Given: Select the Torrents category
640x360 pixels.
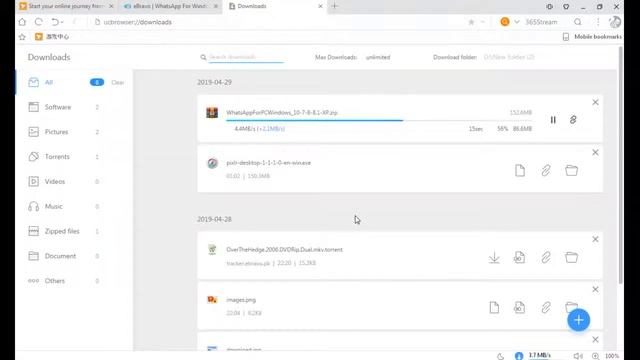Looking at the screenshot, I should tap(57, 157).
